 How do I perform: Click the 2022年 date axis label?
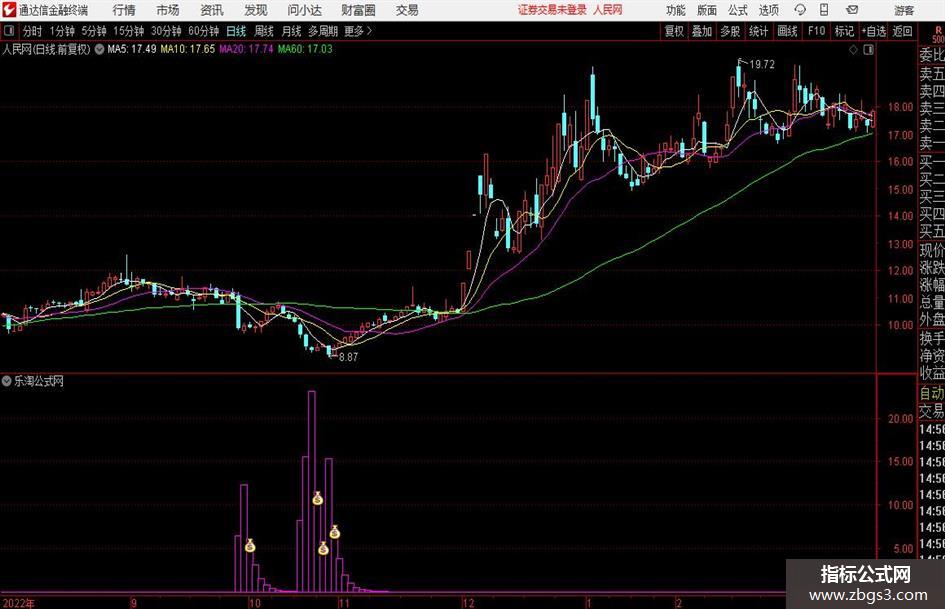(x=19, y=603)
